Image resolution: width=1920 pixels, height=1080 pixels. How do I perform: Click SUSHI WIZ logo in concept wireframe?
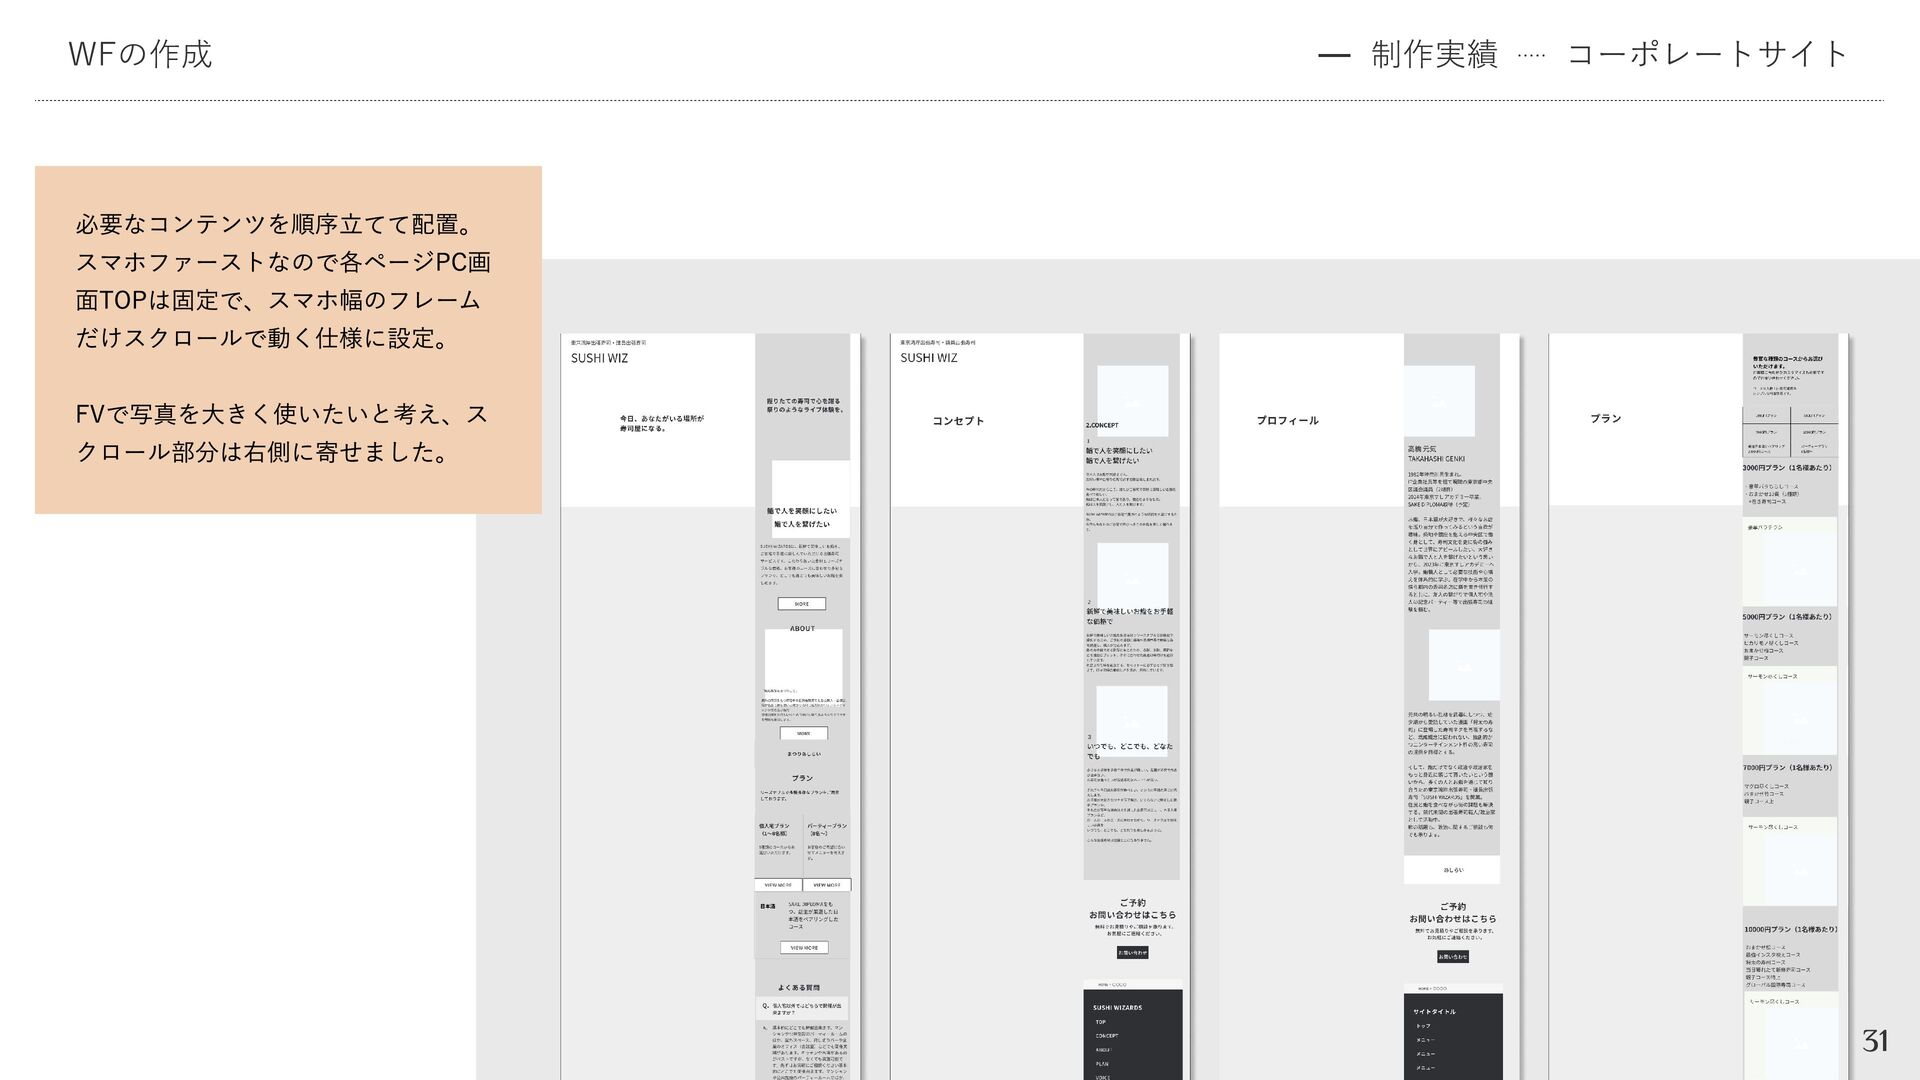tap(928, 358)
